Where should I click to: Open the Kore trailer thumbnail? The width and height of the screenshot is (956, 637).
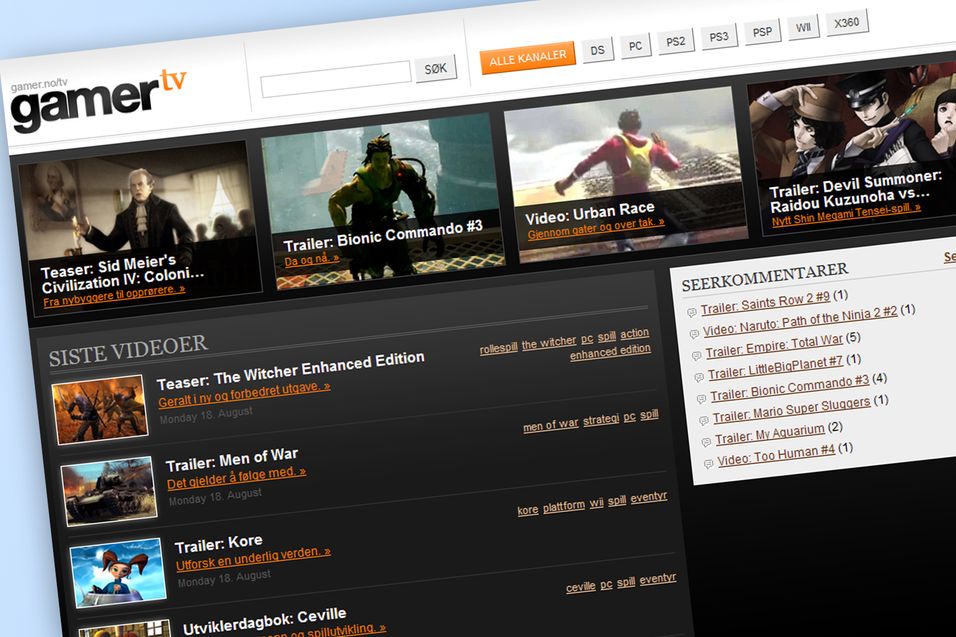pos(118,572)
